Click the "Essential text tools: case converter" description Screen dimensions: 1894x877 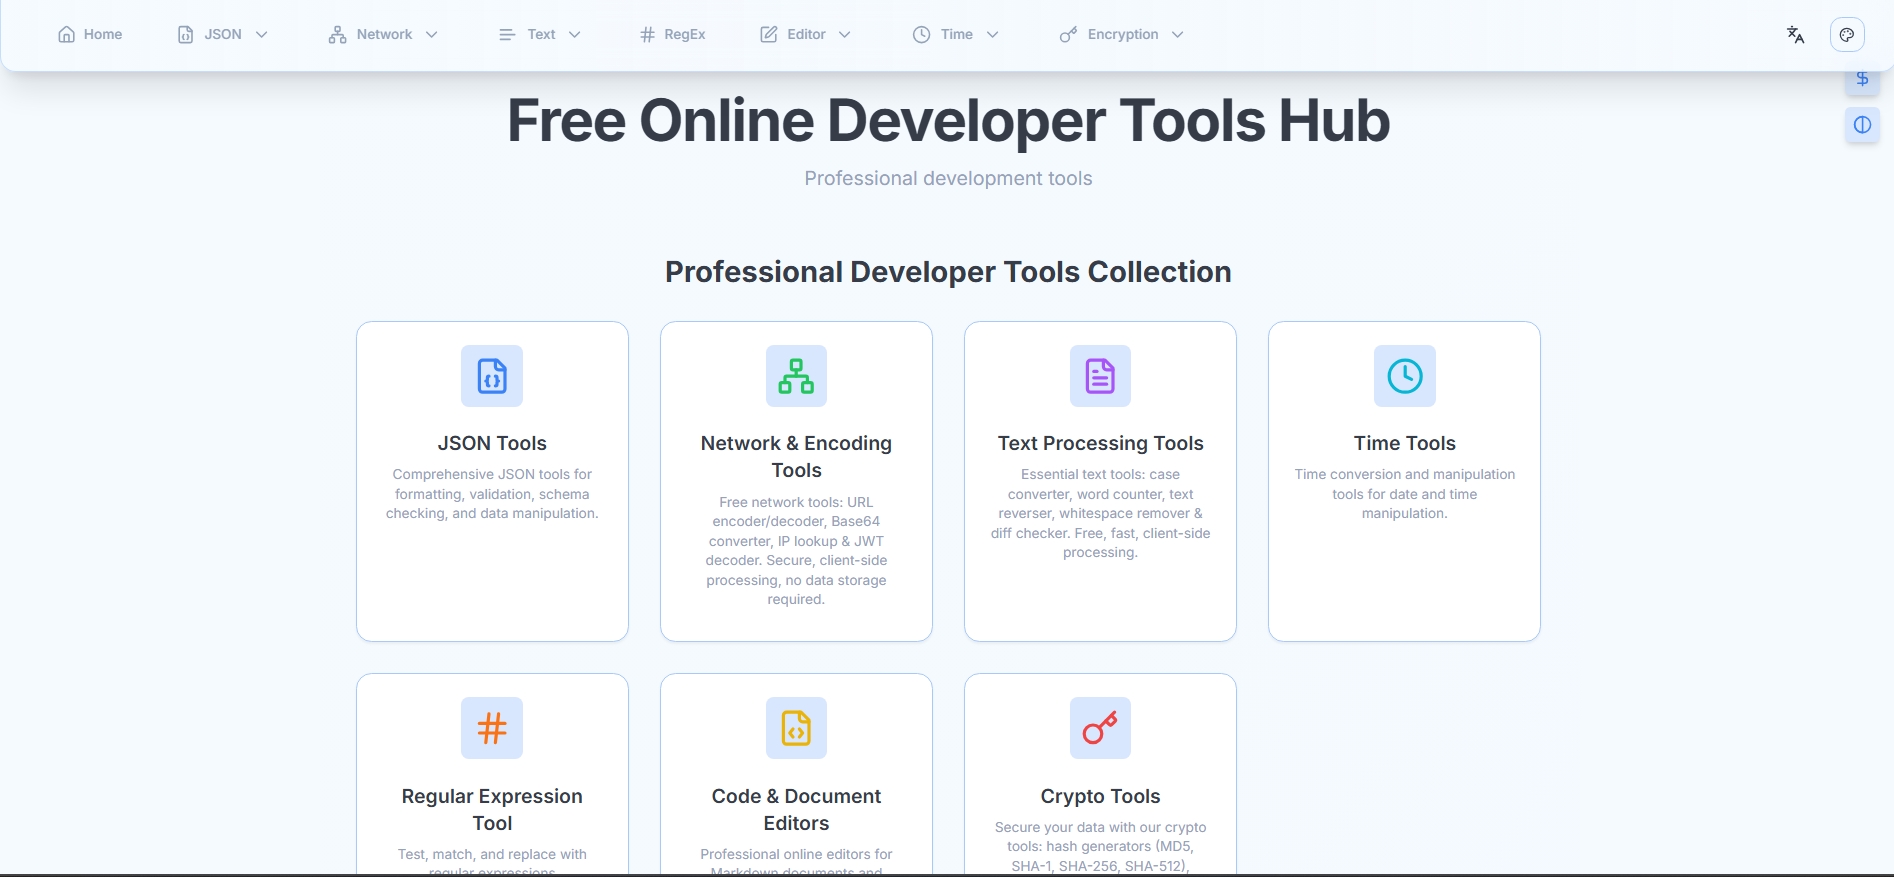(x=1100, y=514)
